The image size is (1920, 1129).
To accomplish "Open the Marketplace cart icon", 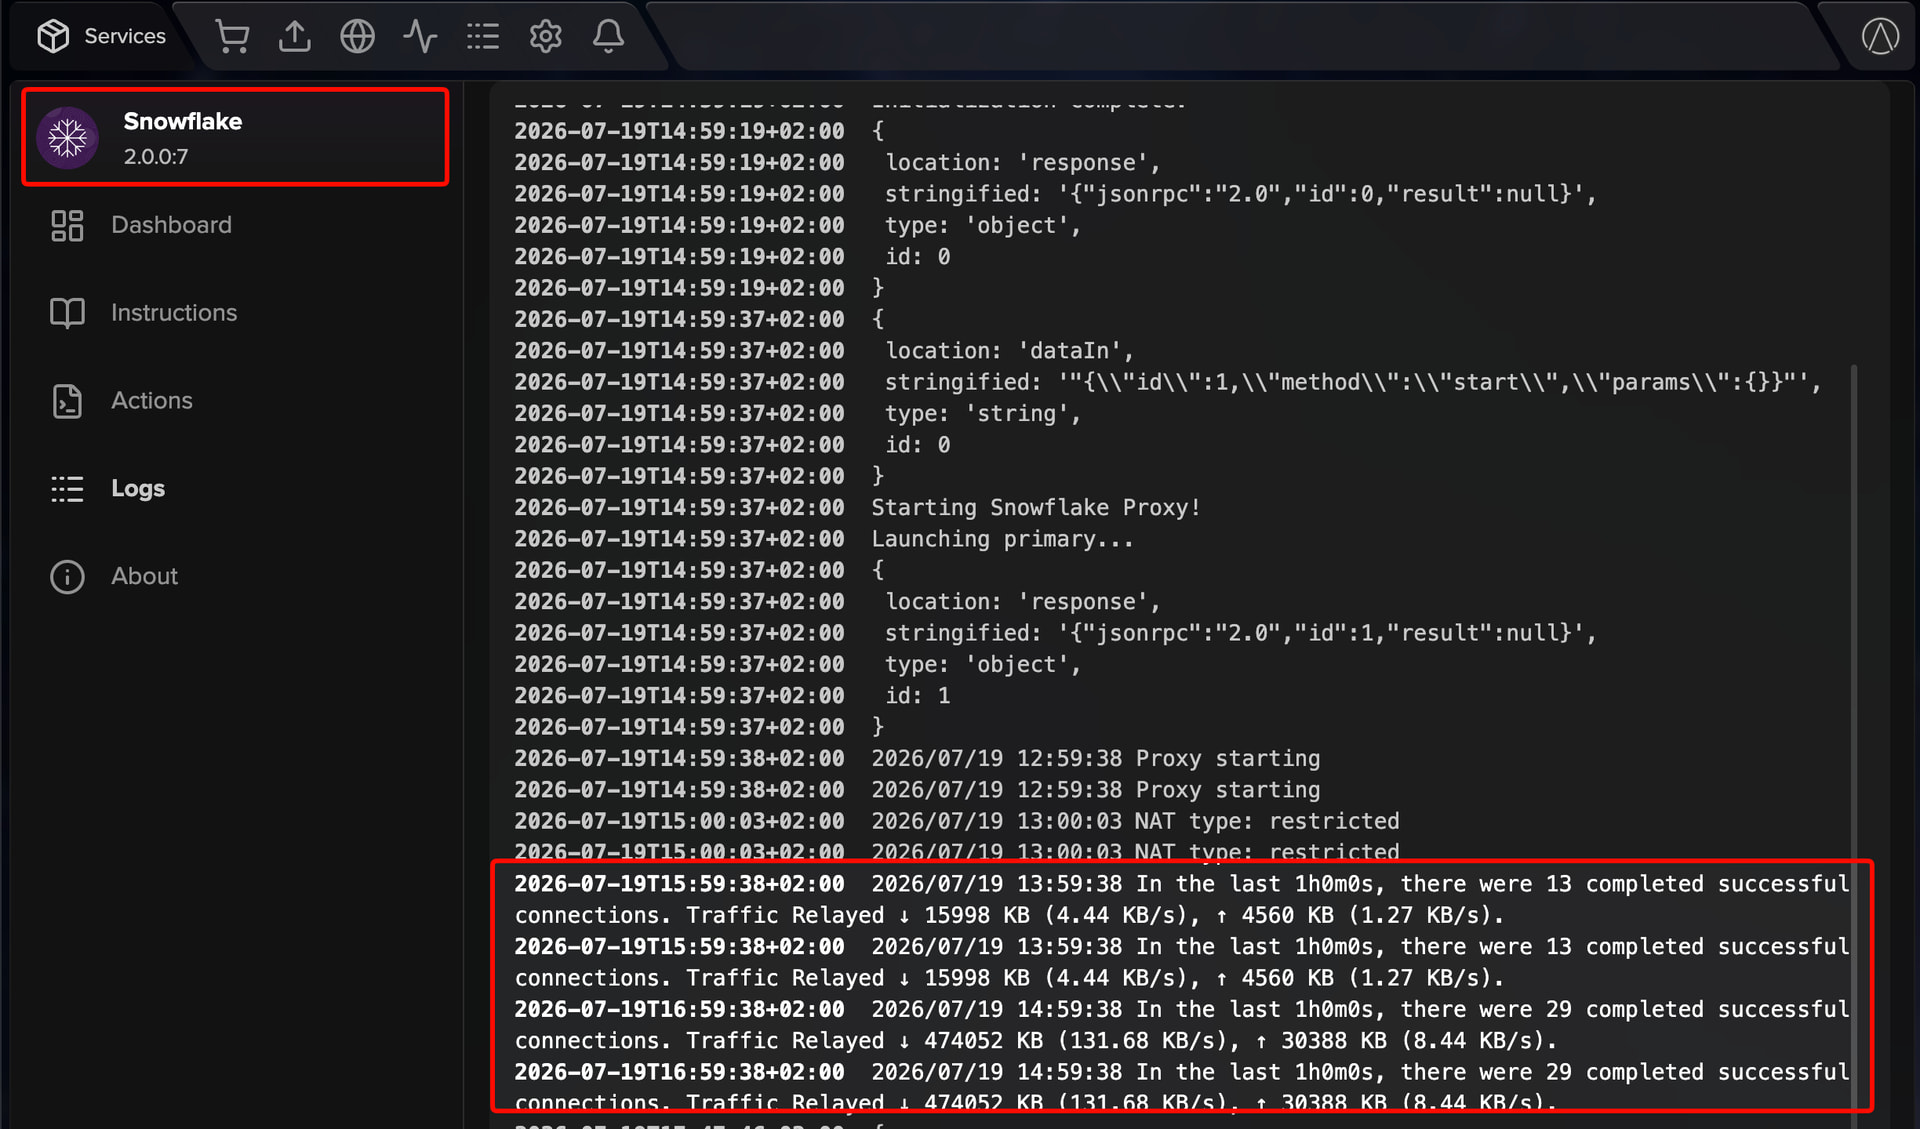I will [x=232, y=36].
